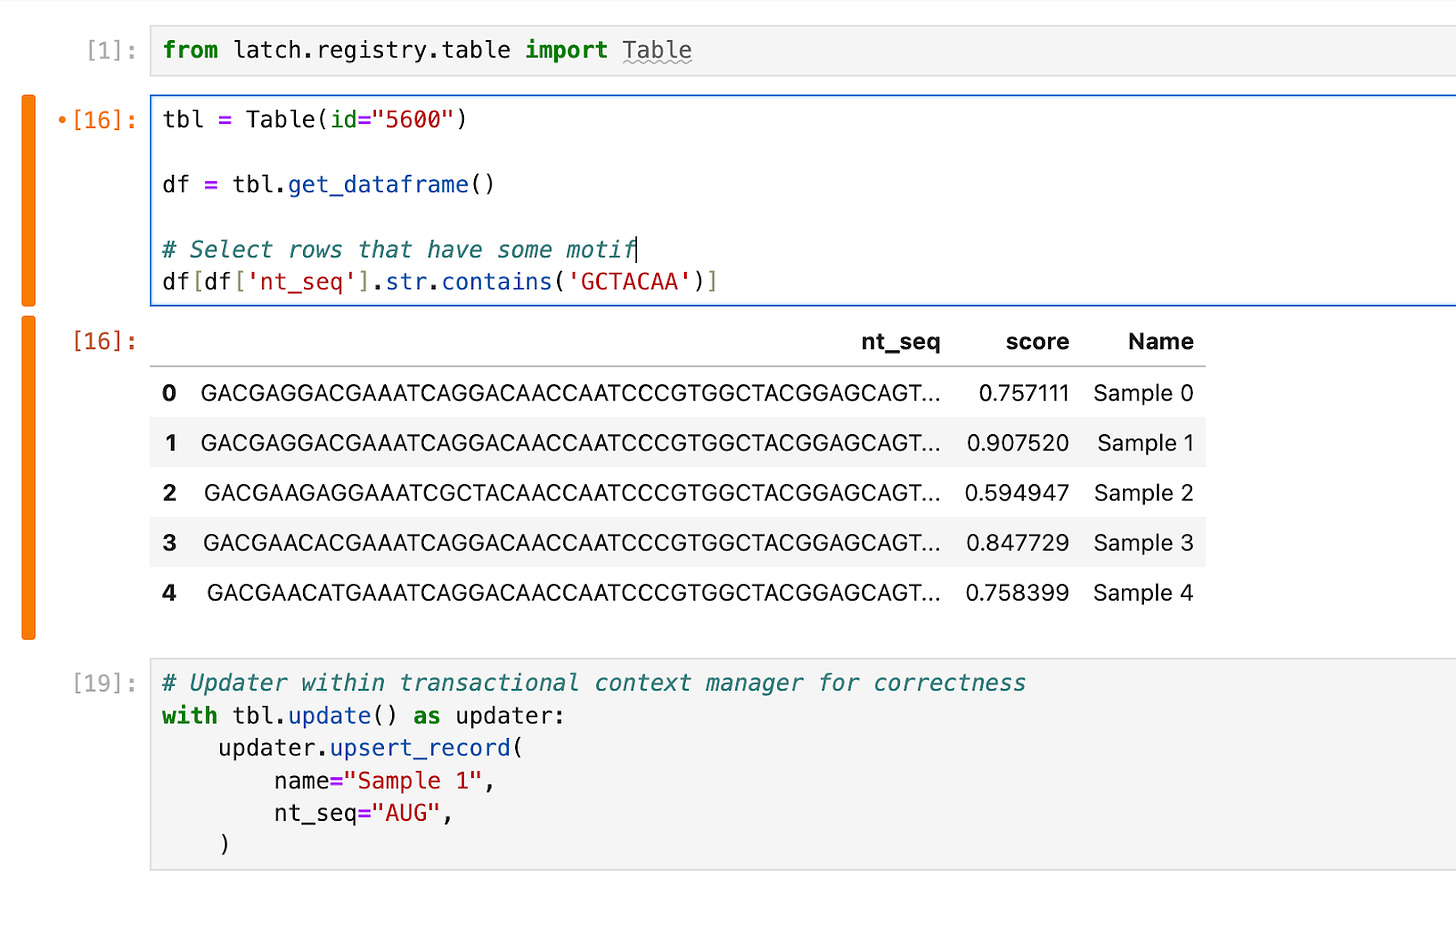Click the closing parenthesis line in cell 19
The width and height of the screenshot is (1456, 950).
coord(224,845)
